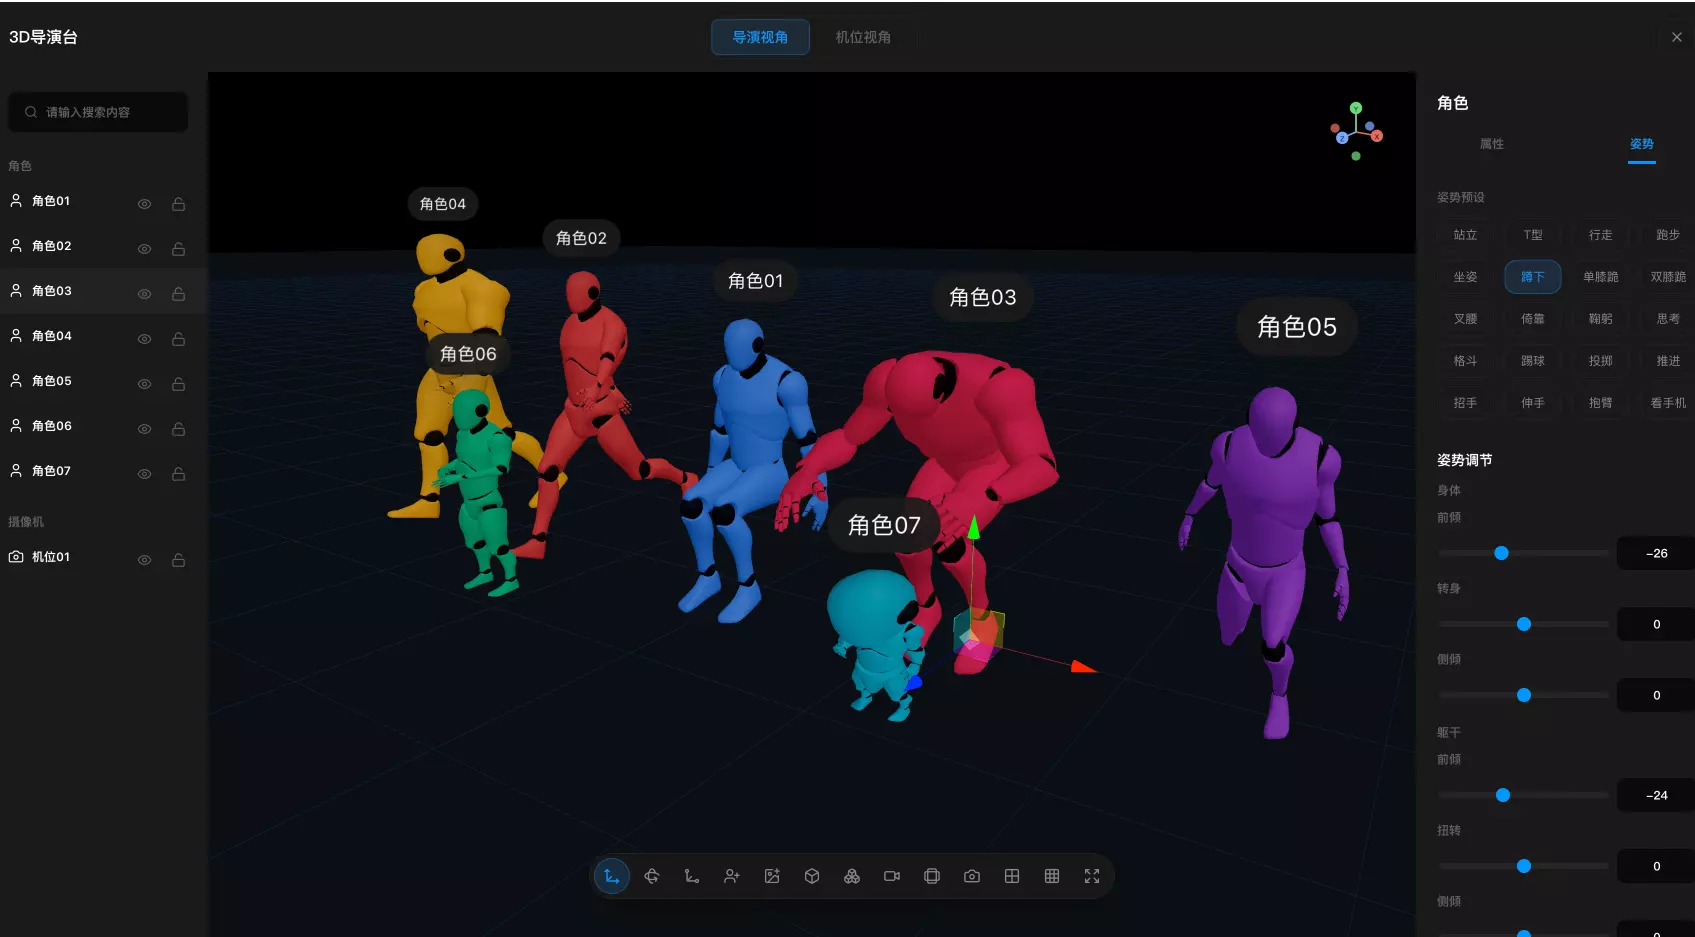Image resolution: width=1695 pixels, height=937 pixels.
Task: Click the green Y-axis arrow of gizmo
Action: 974,527
